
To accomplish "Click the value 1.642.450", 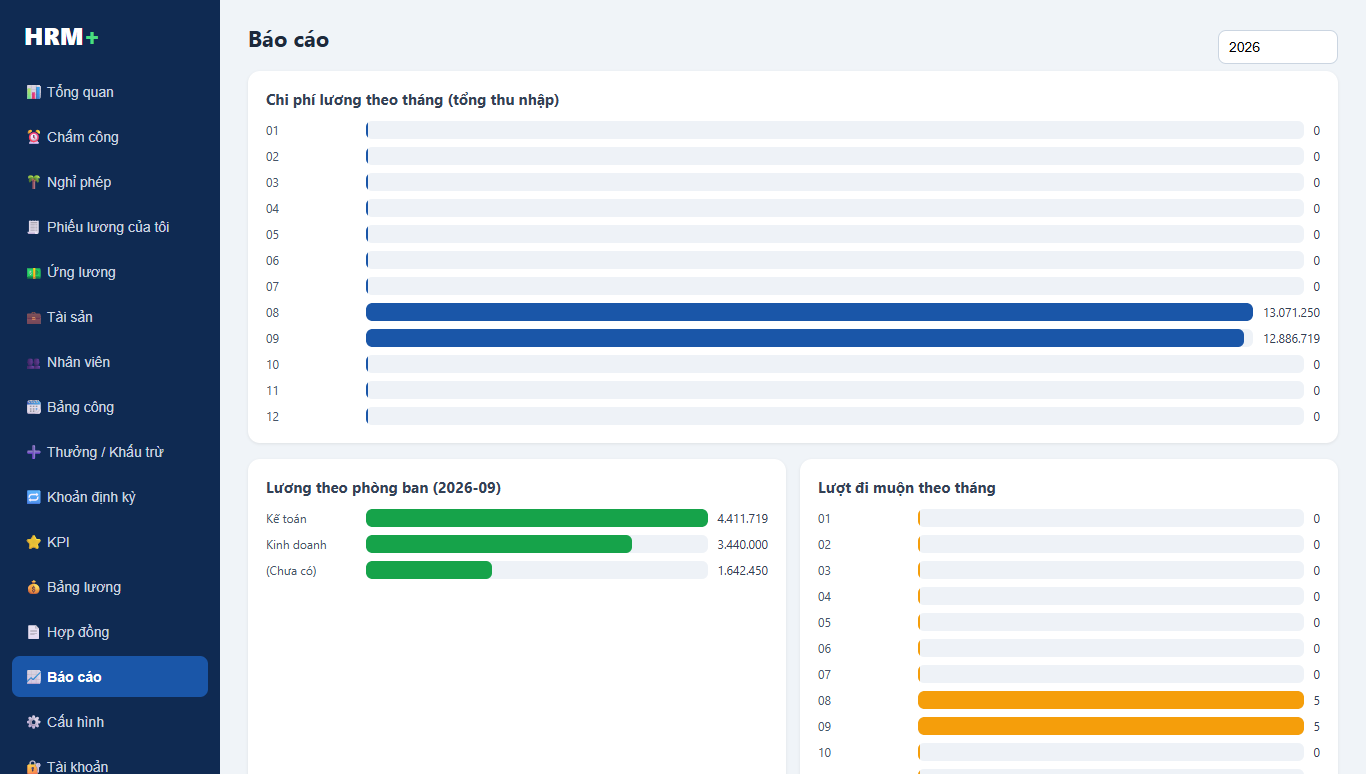I will pos(743,571).
